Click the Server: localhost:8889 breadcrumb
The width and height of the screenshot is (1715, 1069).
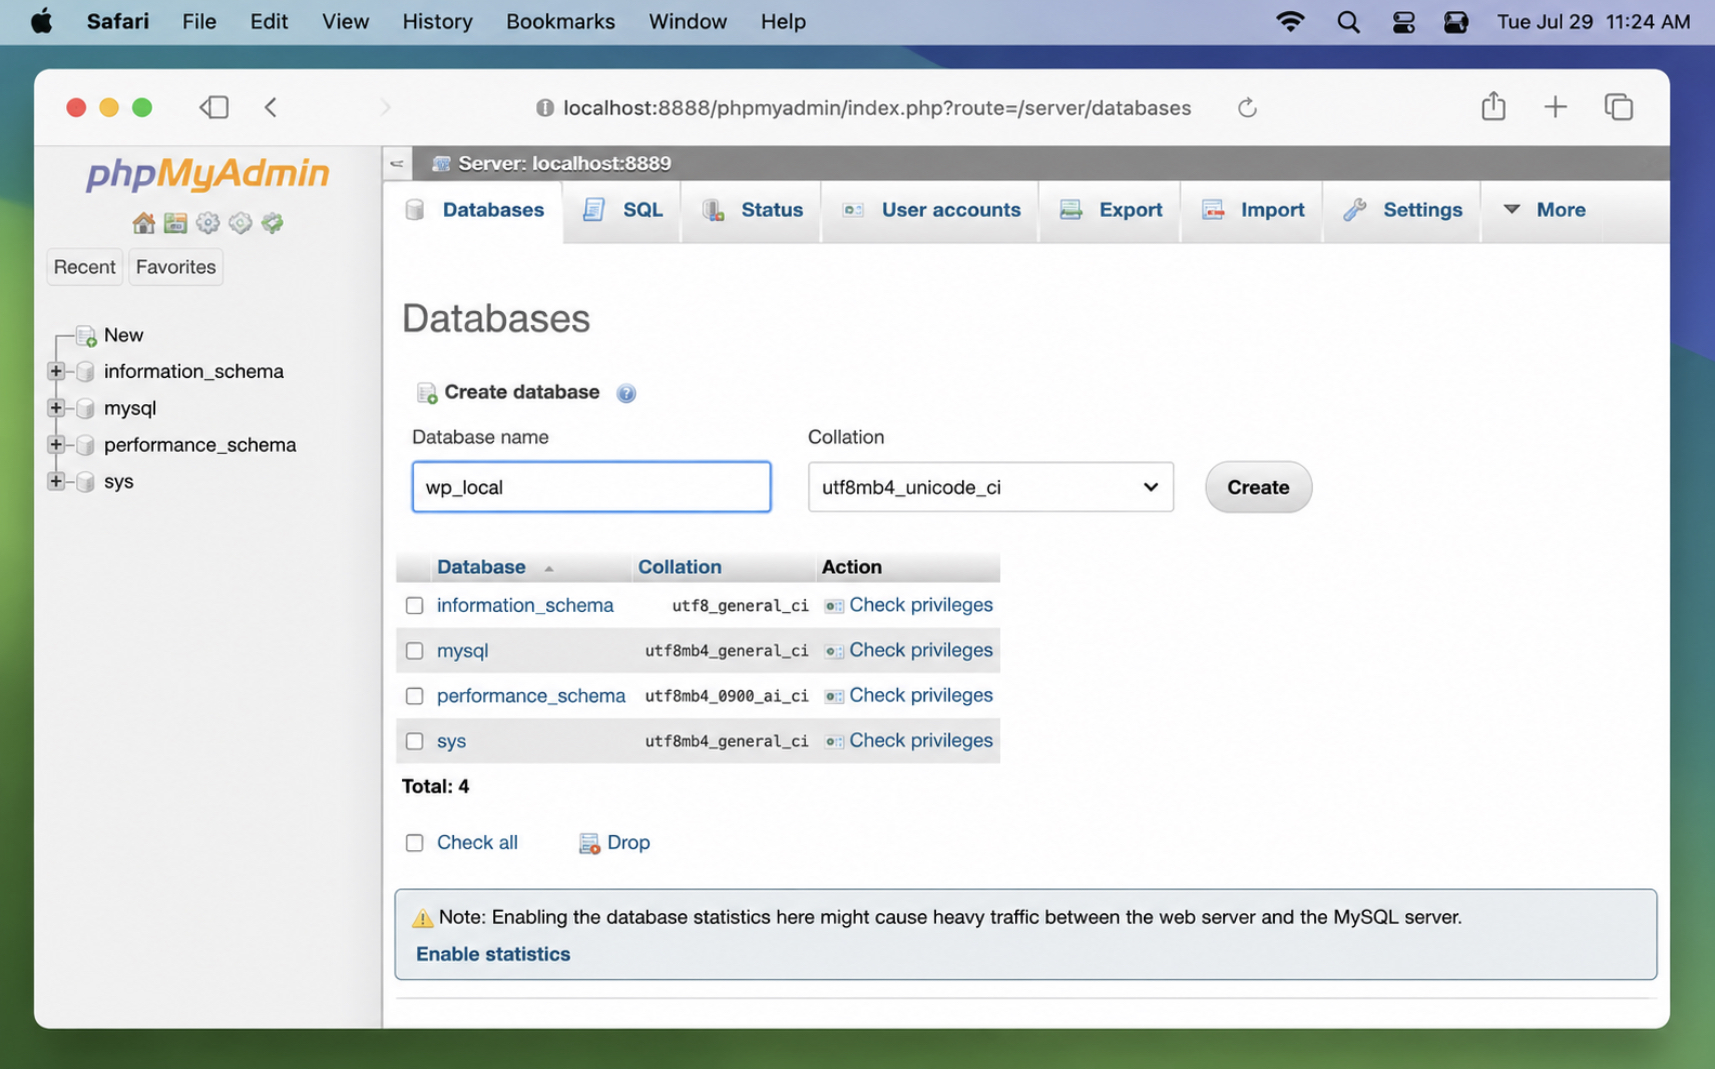[x=564, y=163]
